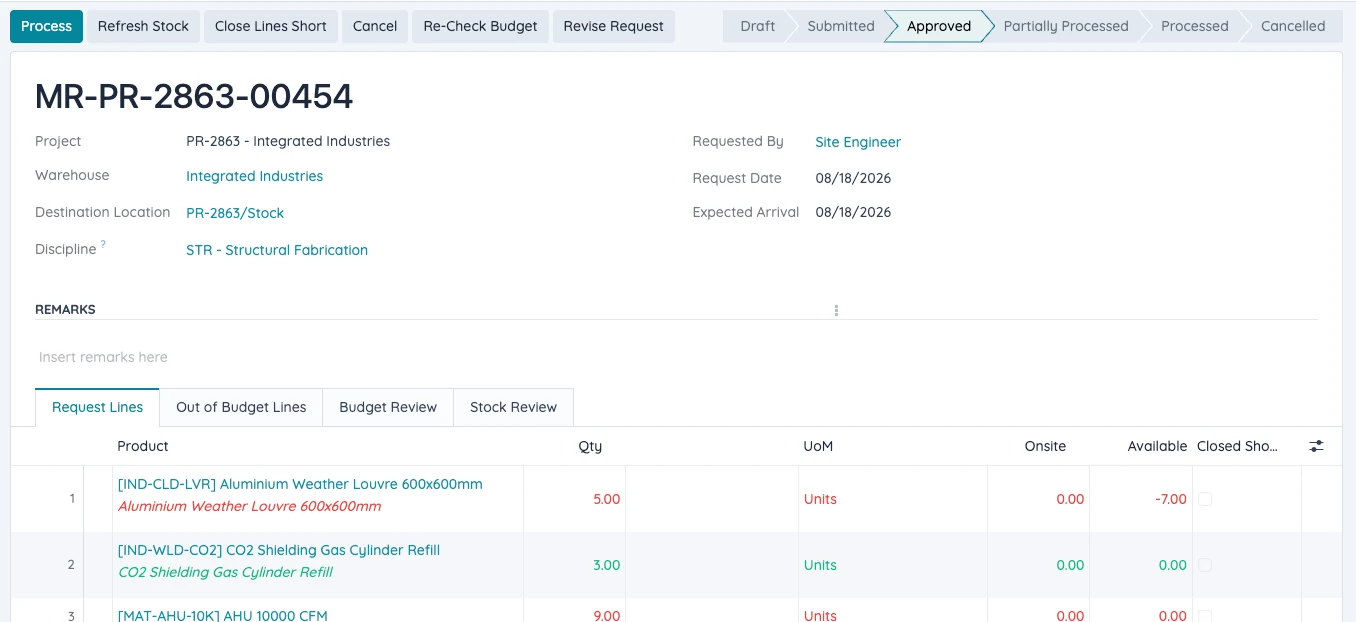Switch to the Stock Review tab
The width and height of the screenshot is (1356, 622).
[513, 407]
